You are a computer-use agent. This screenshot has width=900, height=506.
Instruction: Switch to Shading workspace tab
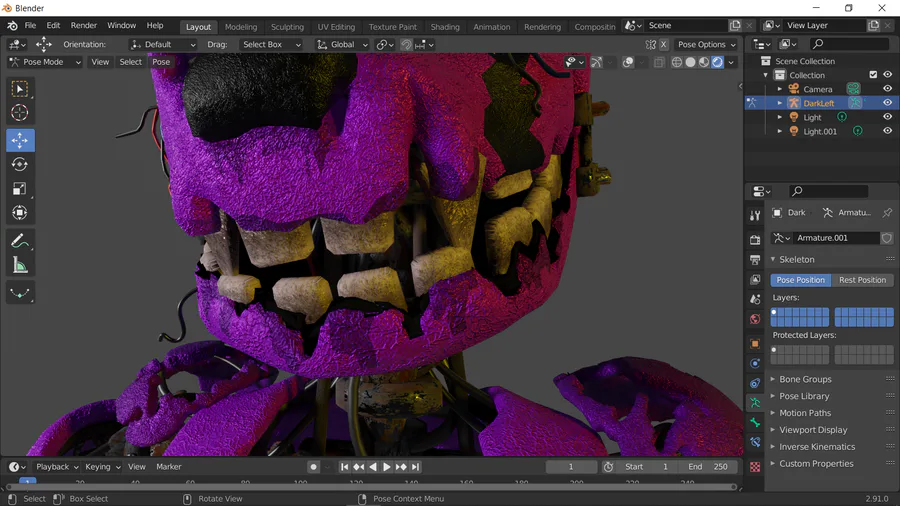pos(445,27)
